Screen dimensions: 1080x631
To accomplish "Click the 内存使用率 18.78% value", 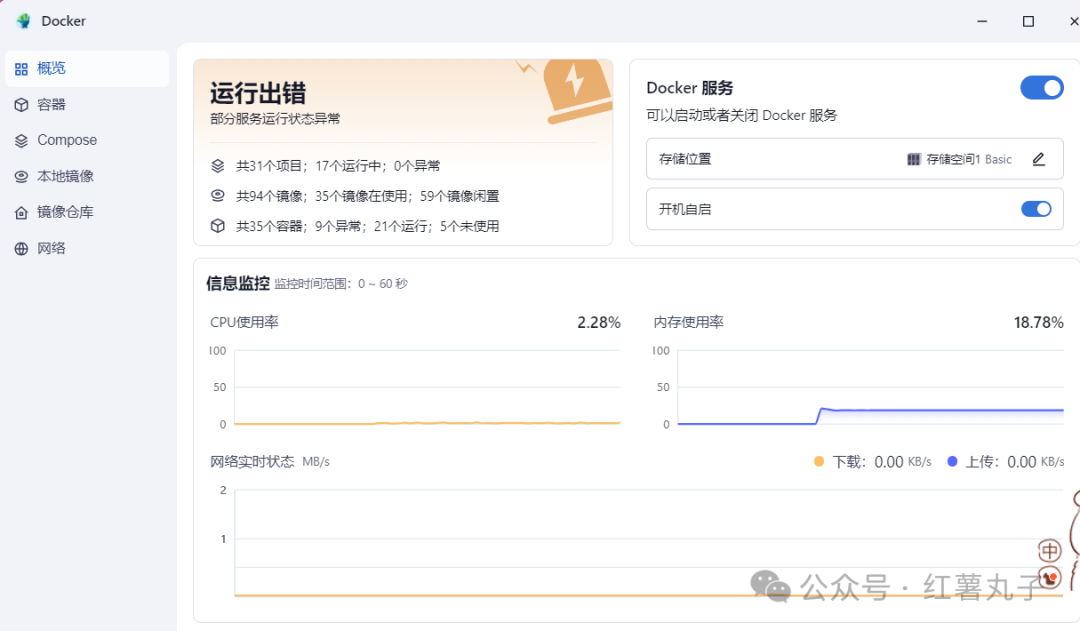I will pyautogui.click(x=1039, y=322).
